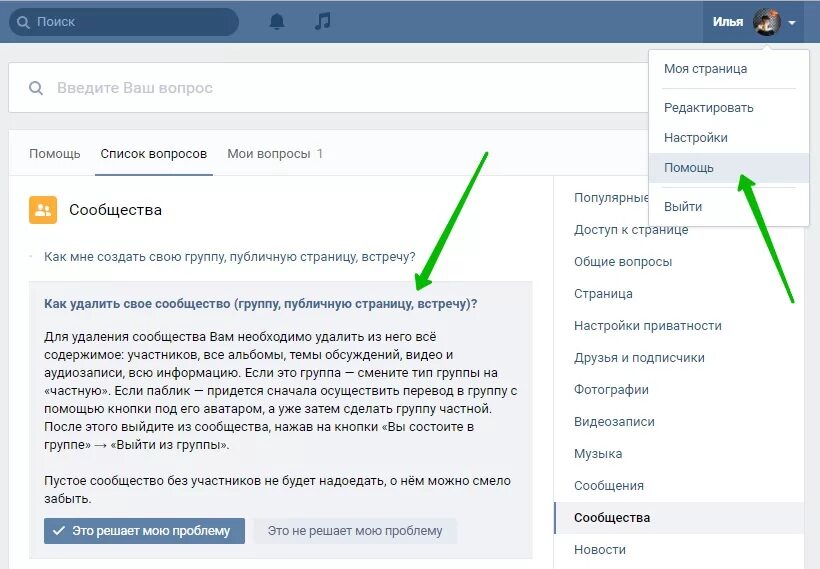Image resolution: width=820 pixels, height=569 pixels.
Task: Select the Список вопросов tab
Action: 154,154
